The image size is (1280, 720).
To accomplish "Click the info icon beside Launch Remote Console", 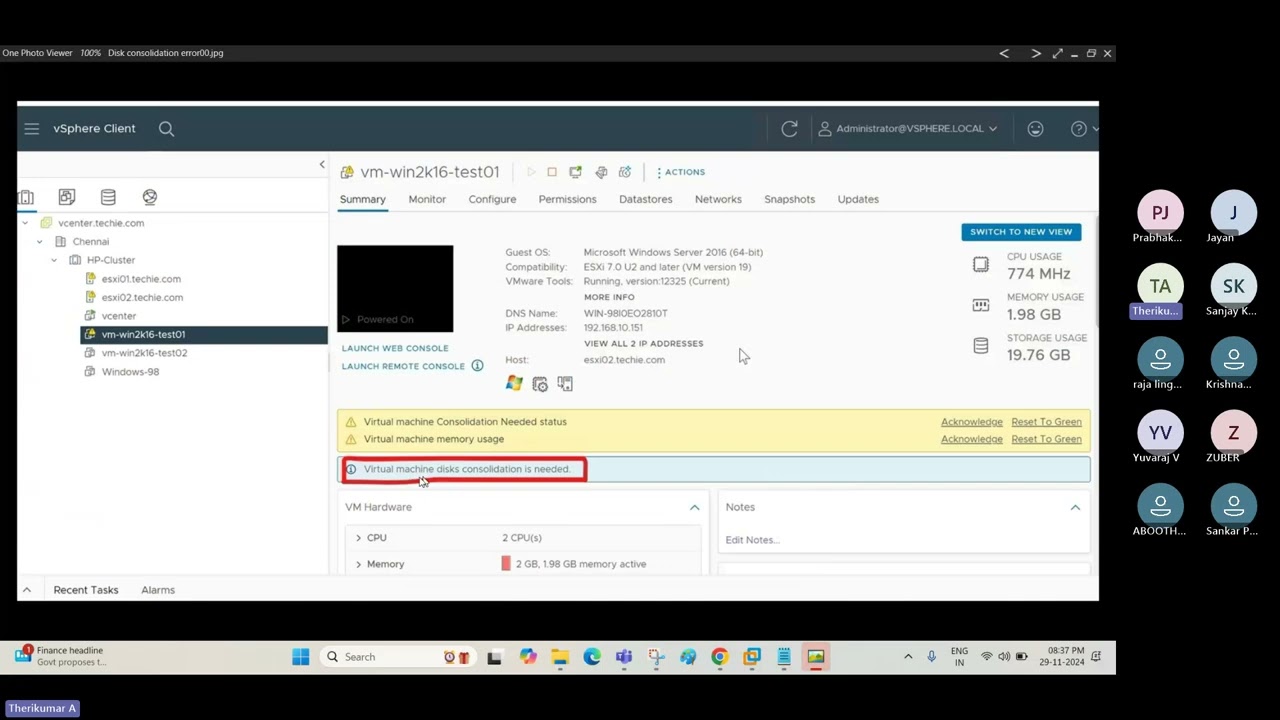I will (x=477, y=366).
